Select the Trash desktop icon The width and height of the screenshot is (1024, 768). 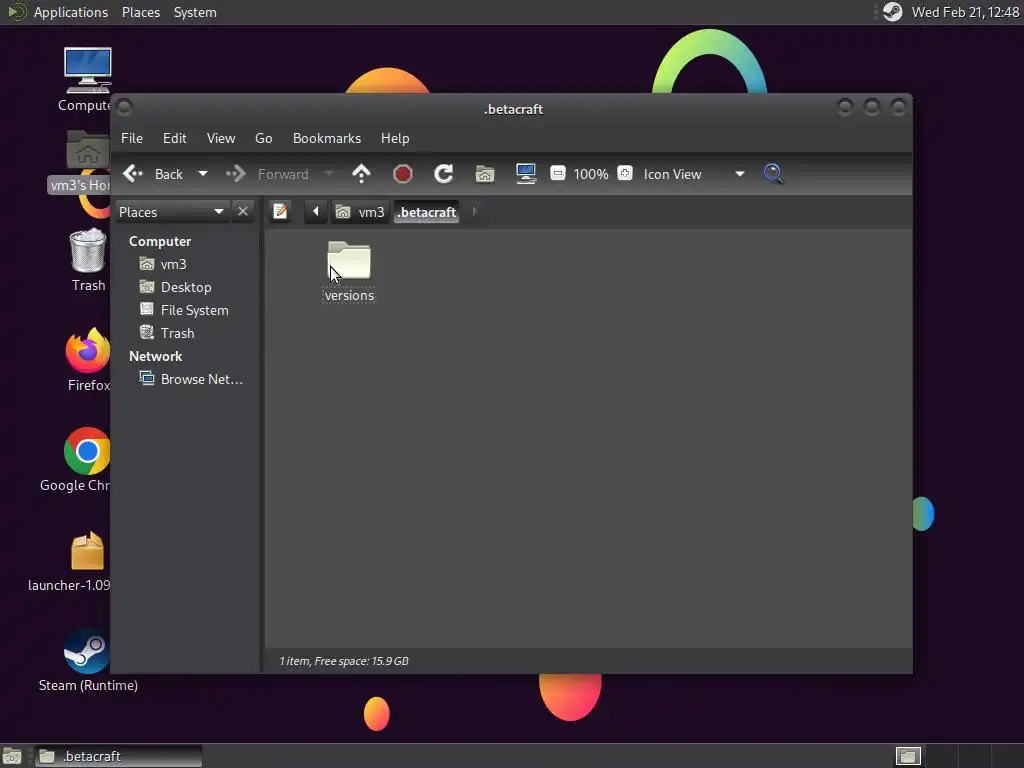click(x=88, y=250)
